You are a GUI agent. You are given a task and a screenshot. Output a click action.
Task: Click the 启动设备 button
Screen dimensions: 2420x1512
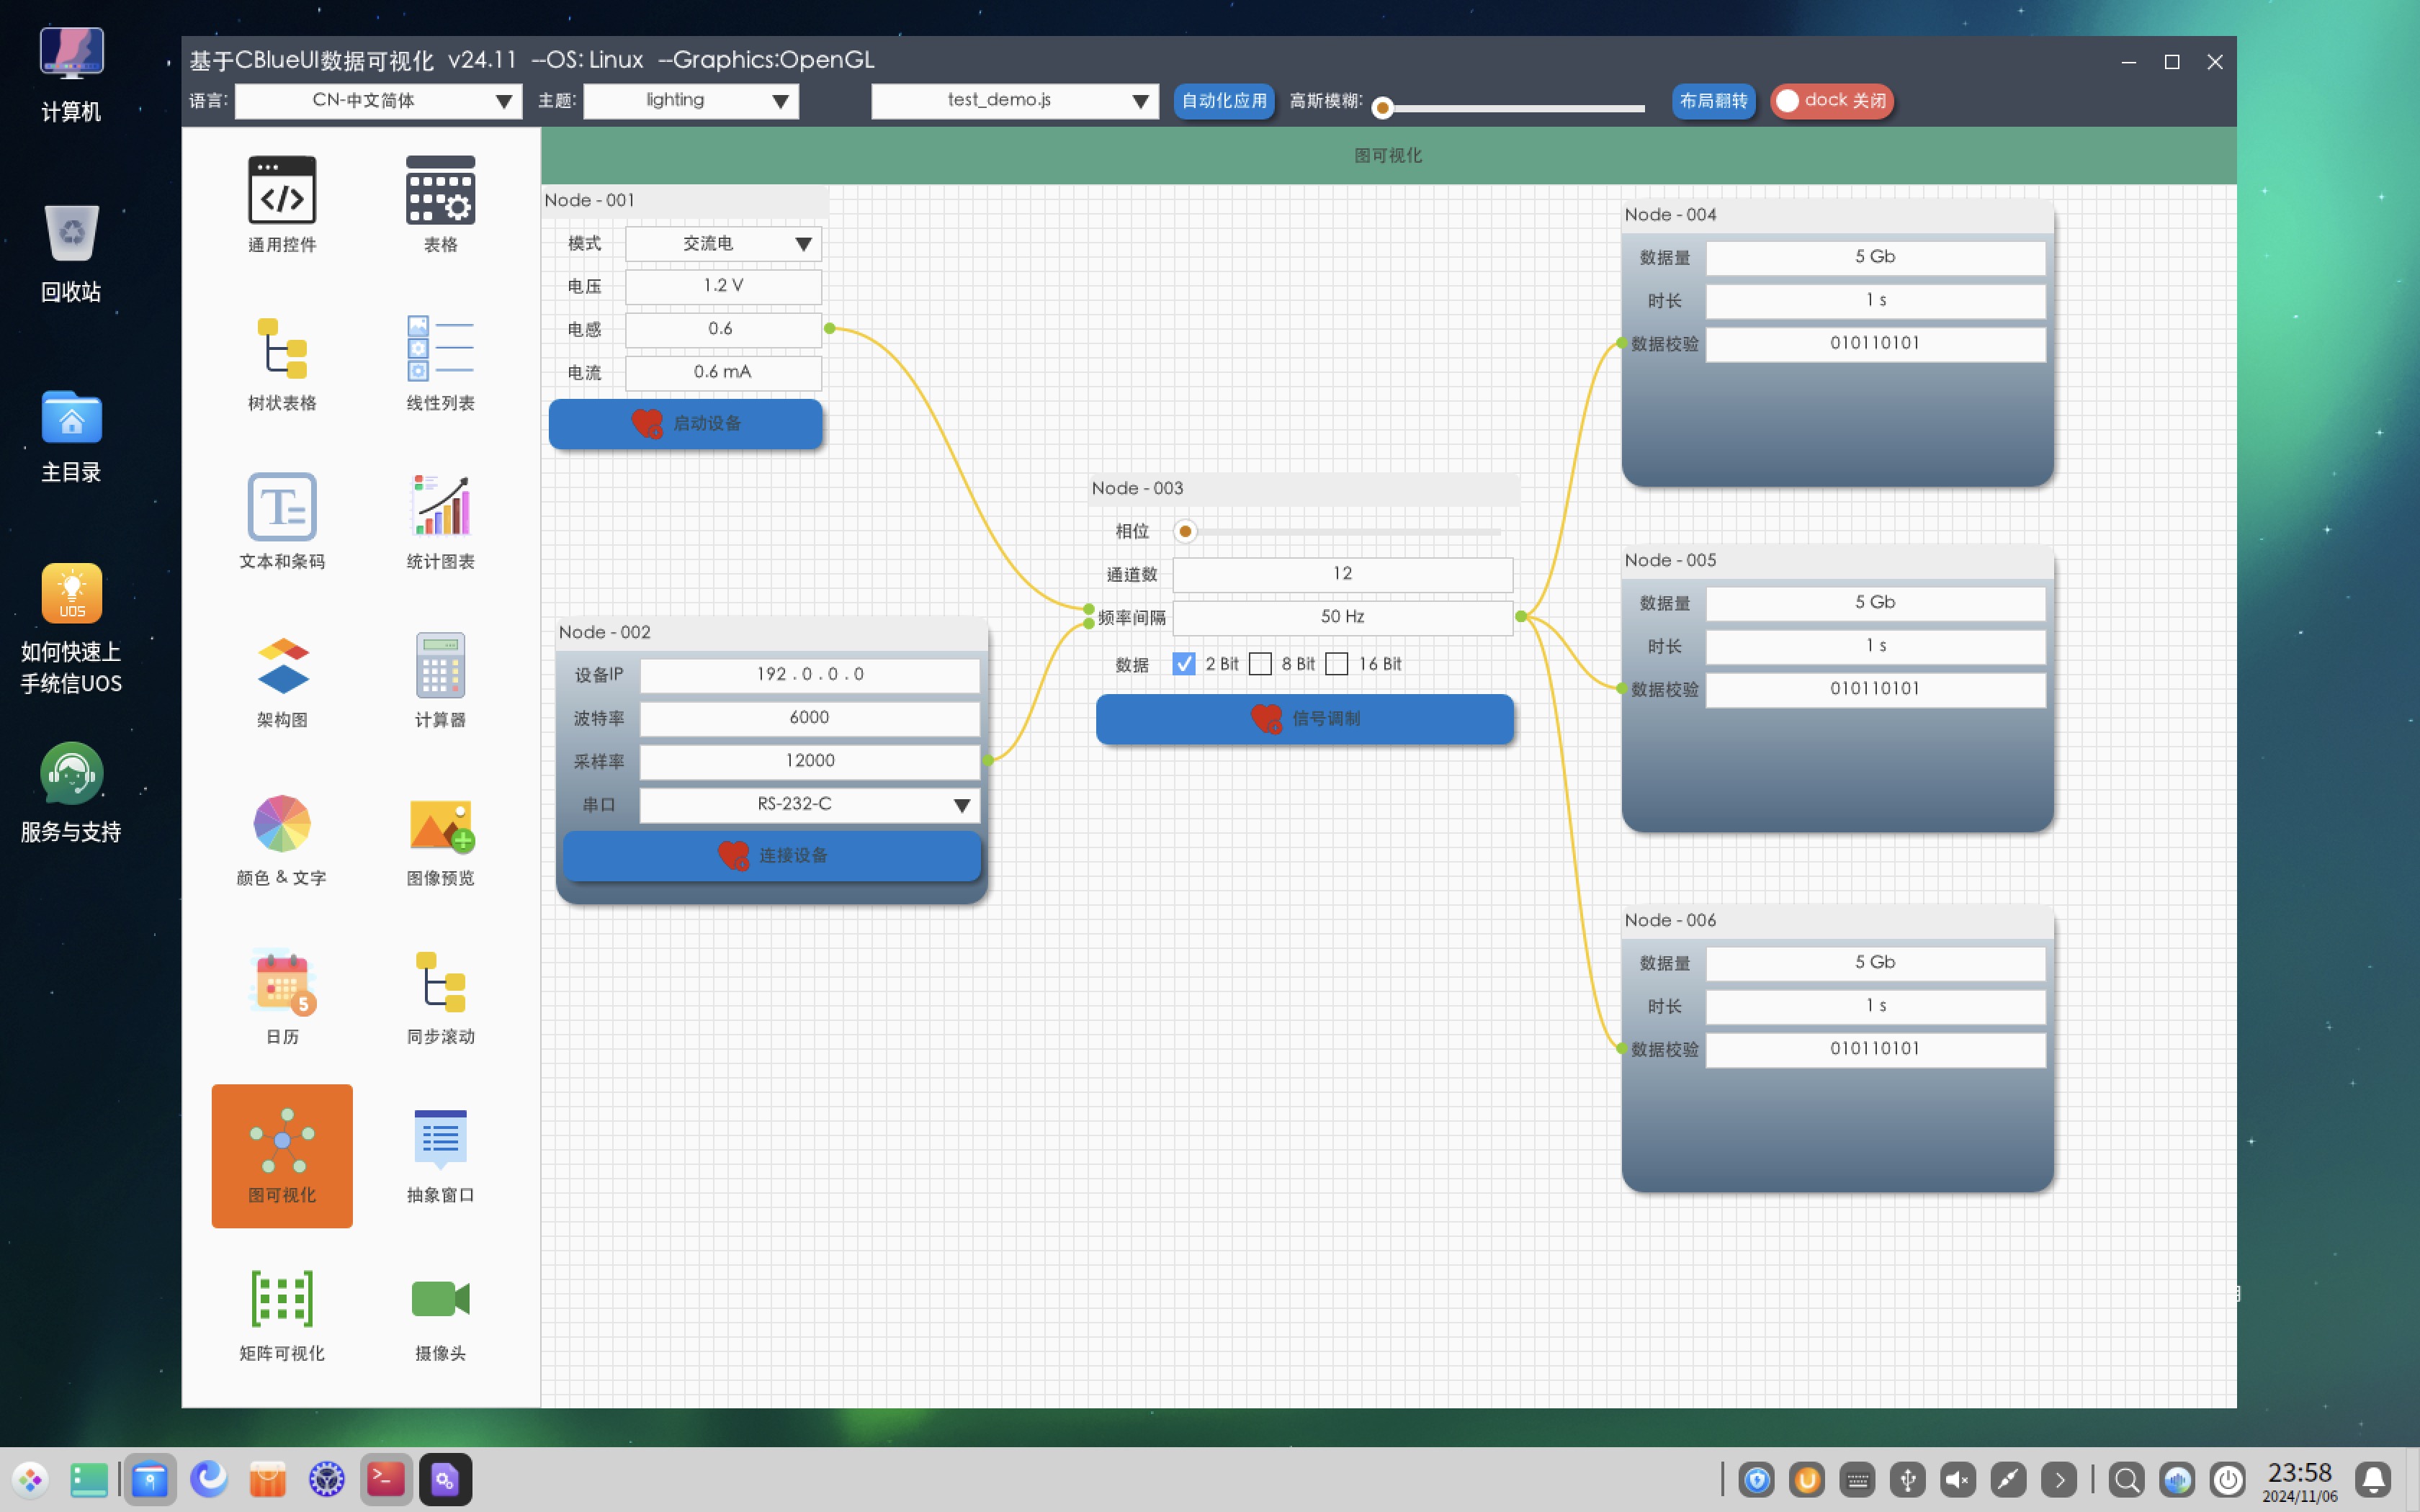pyautogui.click(x=686, y=424)
